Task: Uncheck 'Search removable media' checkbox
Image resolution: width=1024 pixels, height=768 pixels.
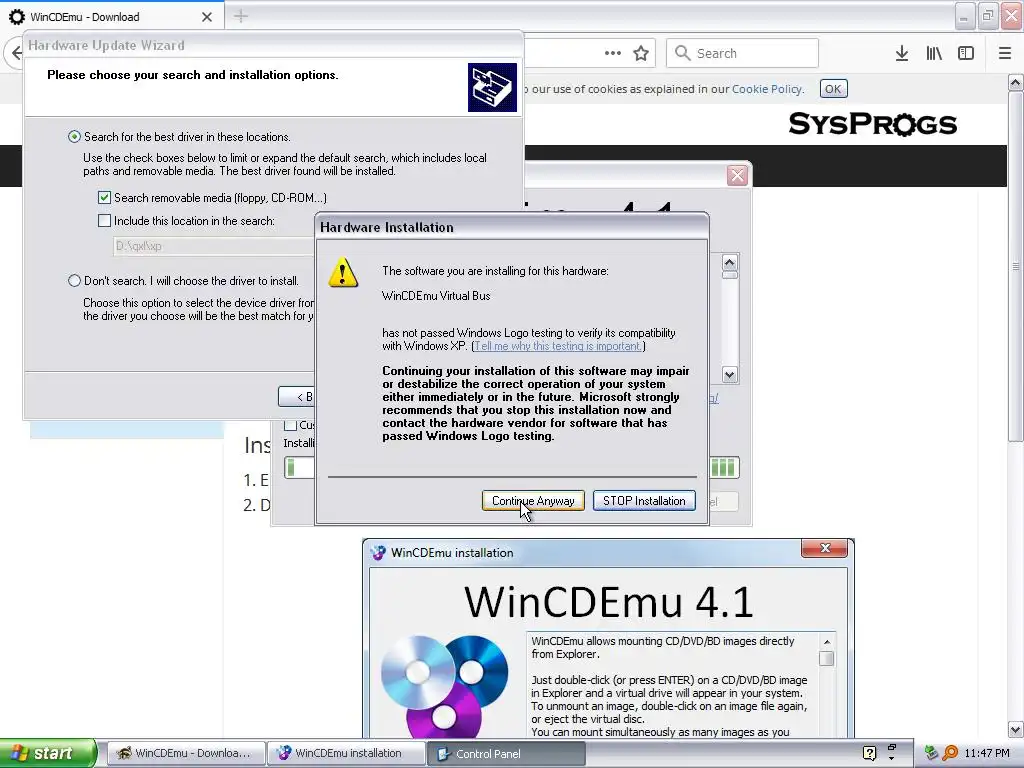Action: pos(104,197)
